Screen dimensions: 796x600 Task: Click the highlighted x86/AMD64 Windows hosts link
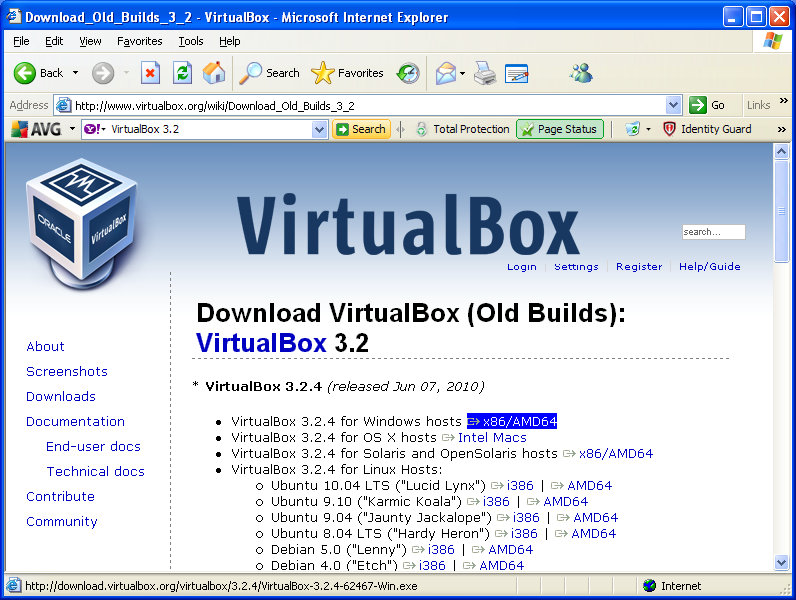(x=512, y=421)
